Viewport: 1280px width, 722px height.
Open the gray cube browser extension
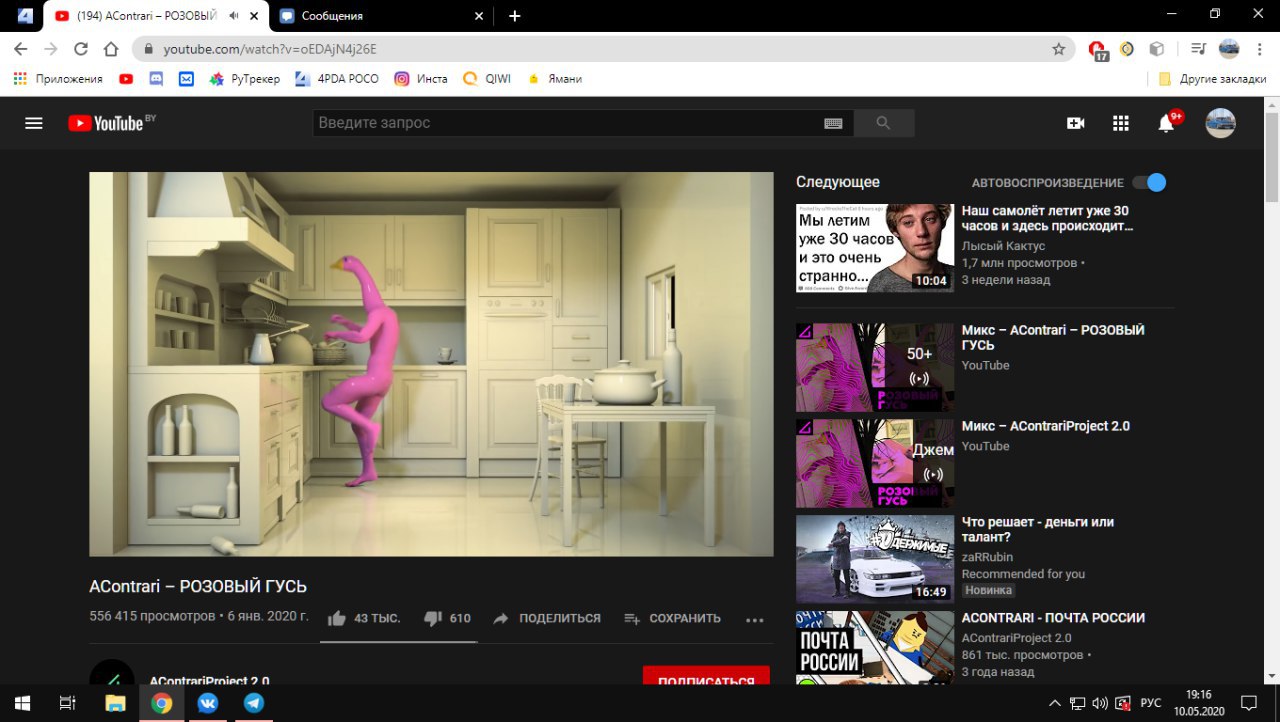(1156, 48)
